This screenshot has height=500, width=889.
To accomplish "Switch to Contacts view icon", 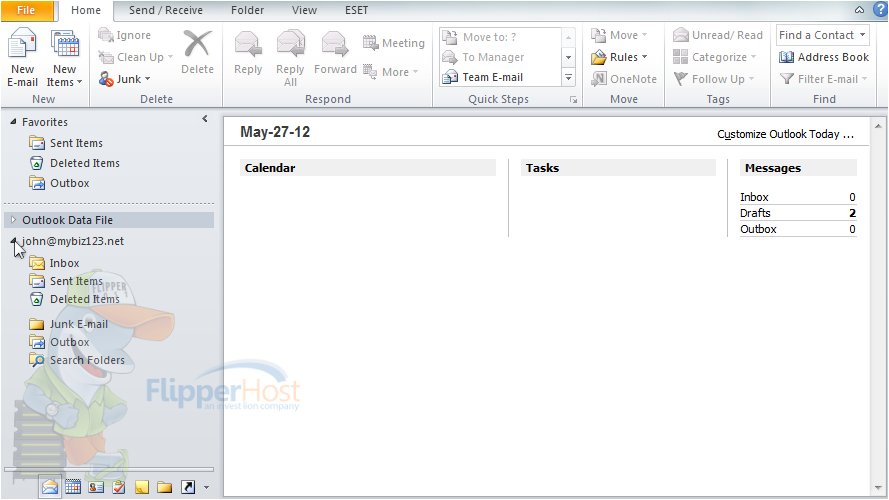I will (96, 487).
